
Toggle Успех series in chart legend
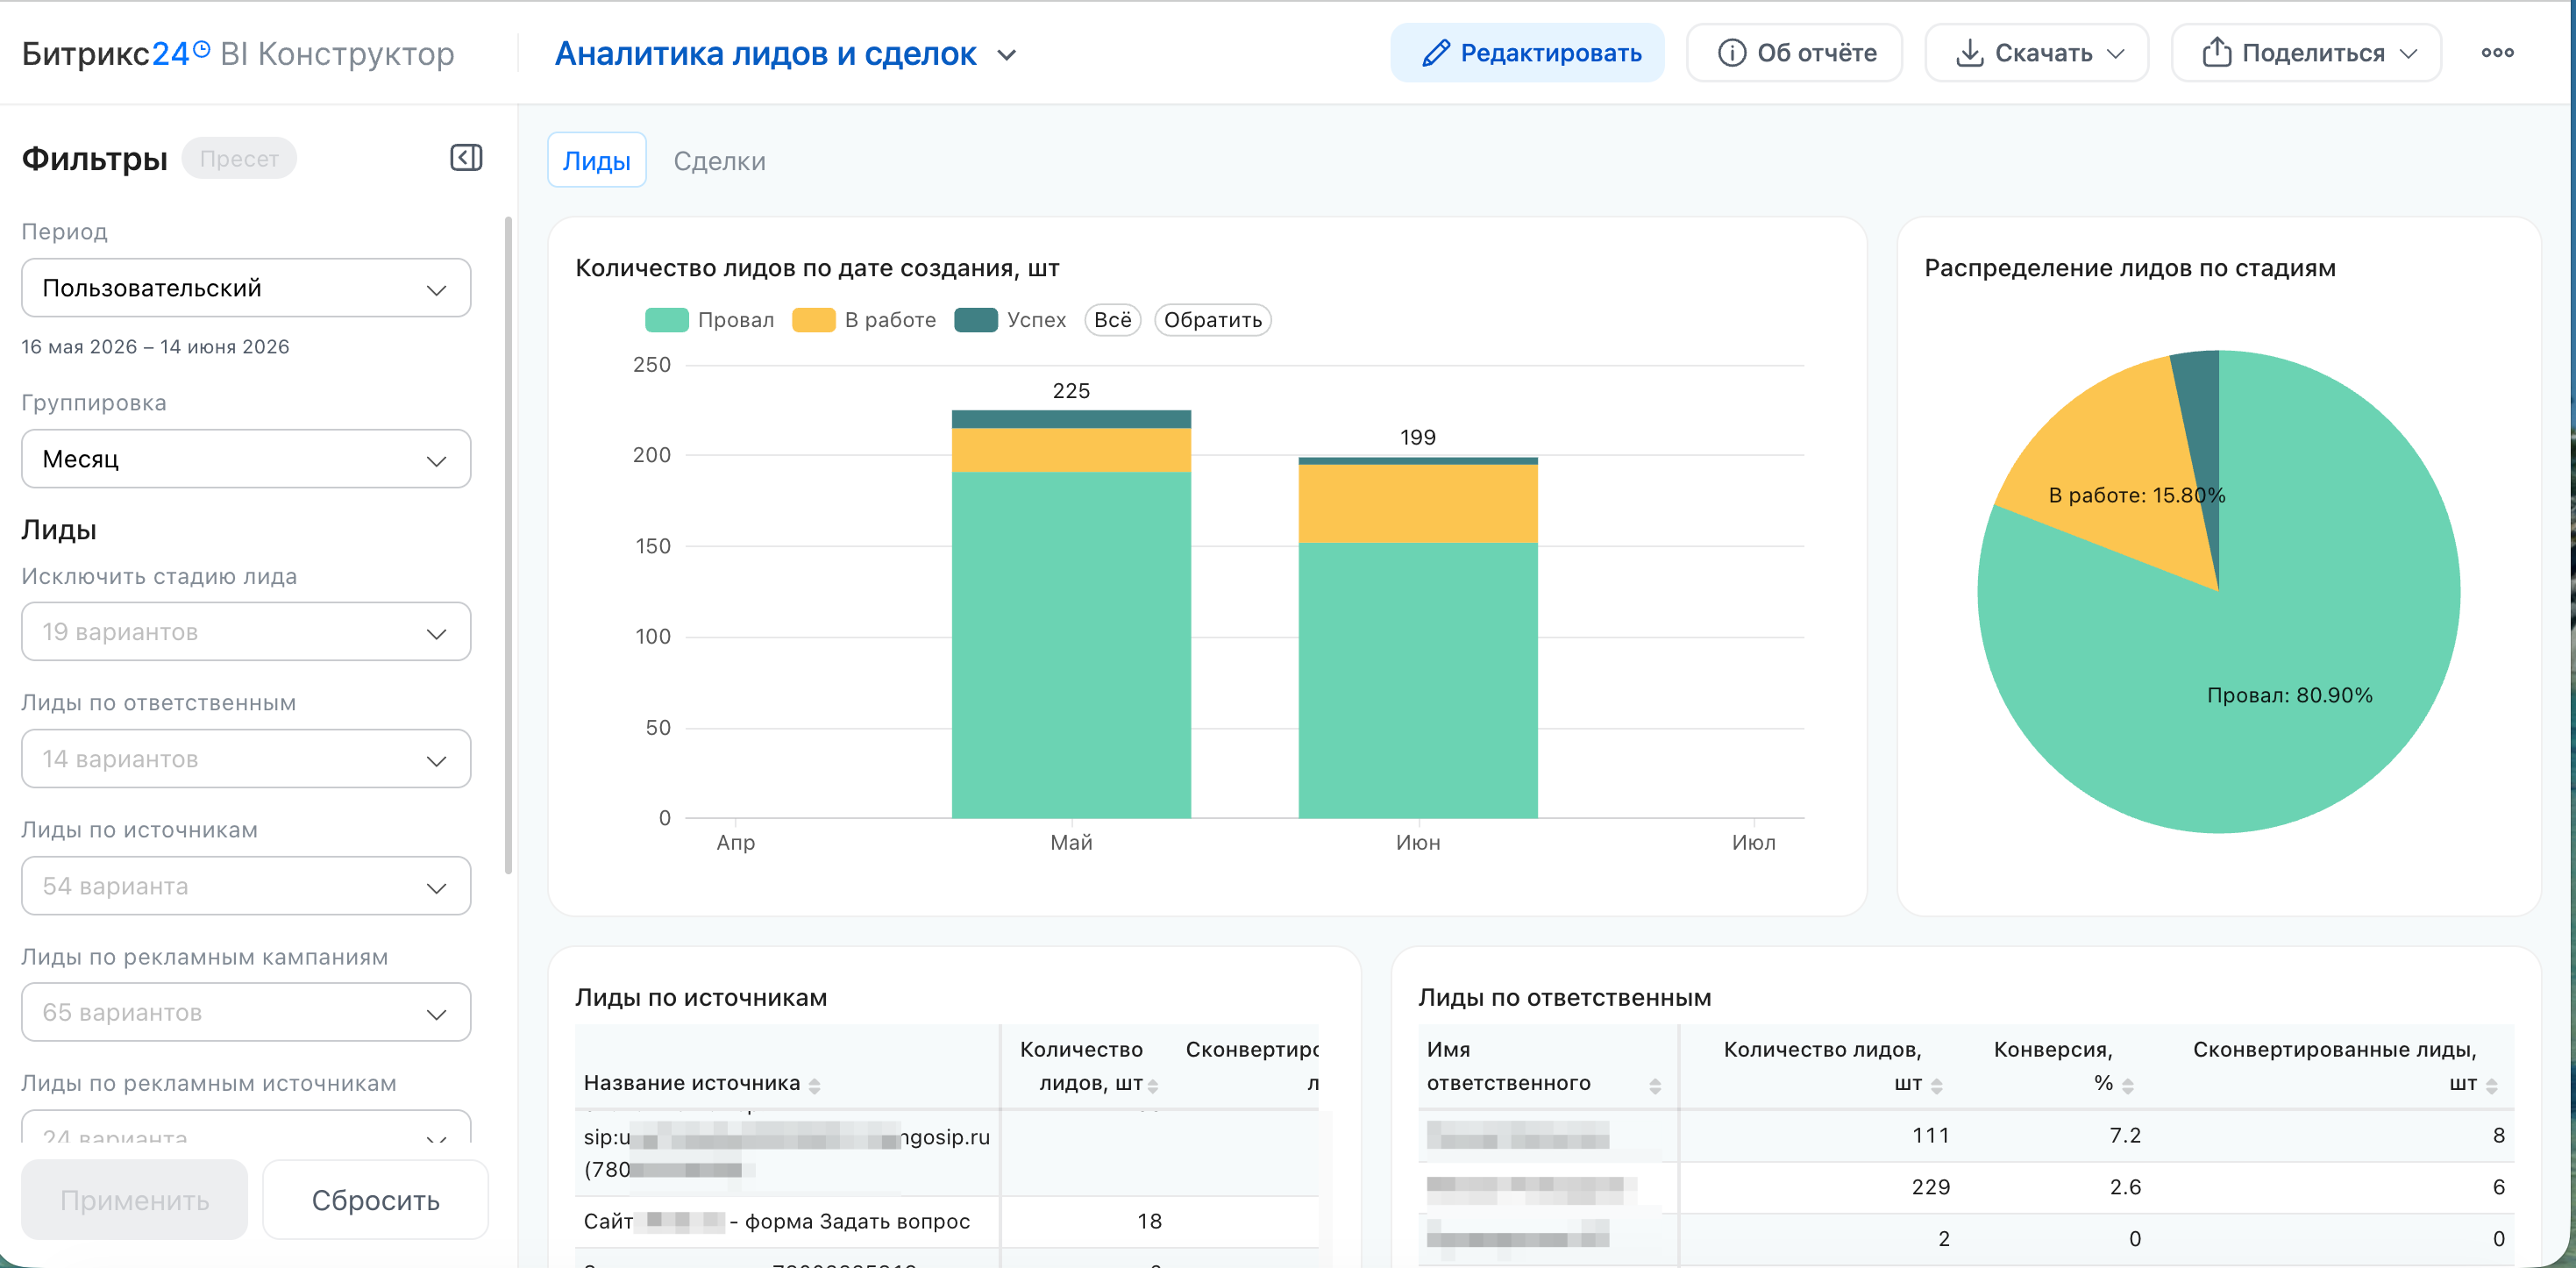1010,320
